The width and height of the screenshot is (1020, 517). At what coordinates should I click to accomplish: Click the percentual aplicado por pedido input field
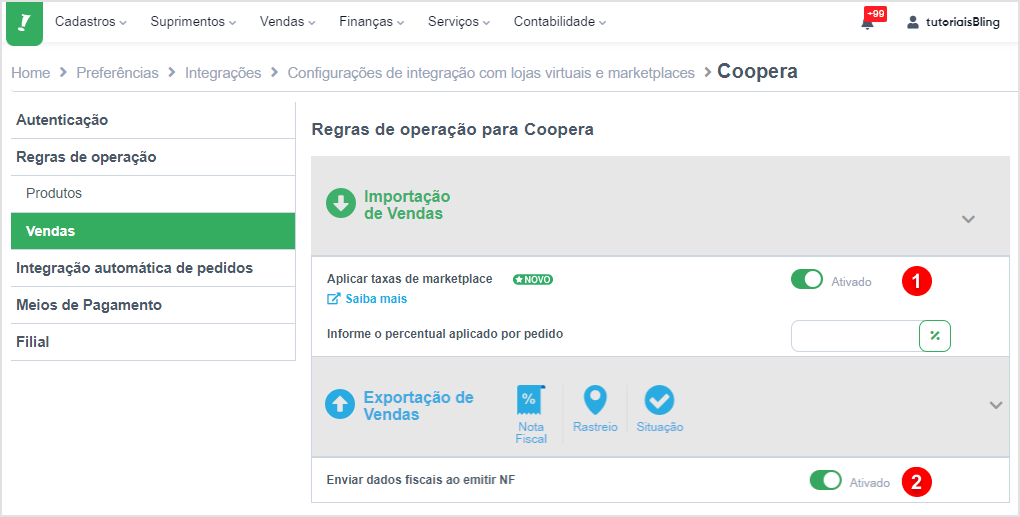coord(855,336)
